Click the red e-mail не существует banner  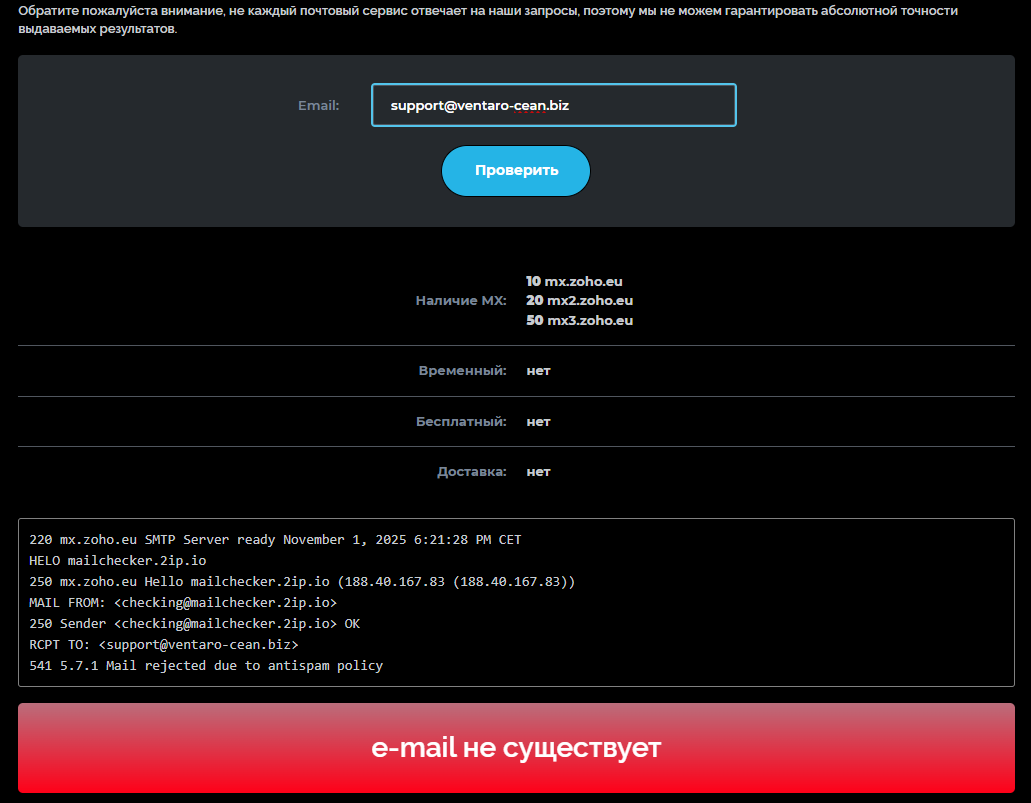516,748
